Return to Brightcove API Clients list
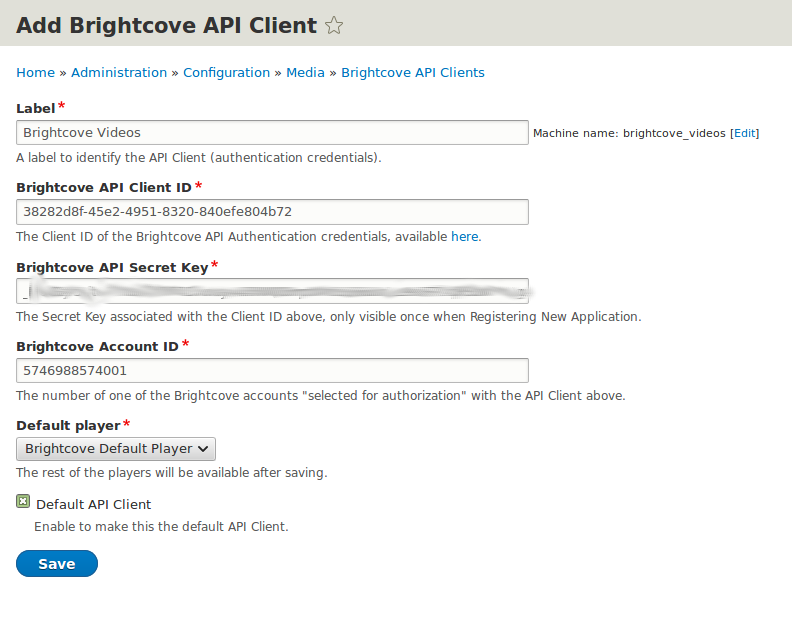 tap(412, 72)
